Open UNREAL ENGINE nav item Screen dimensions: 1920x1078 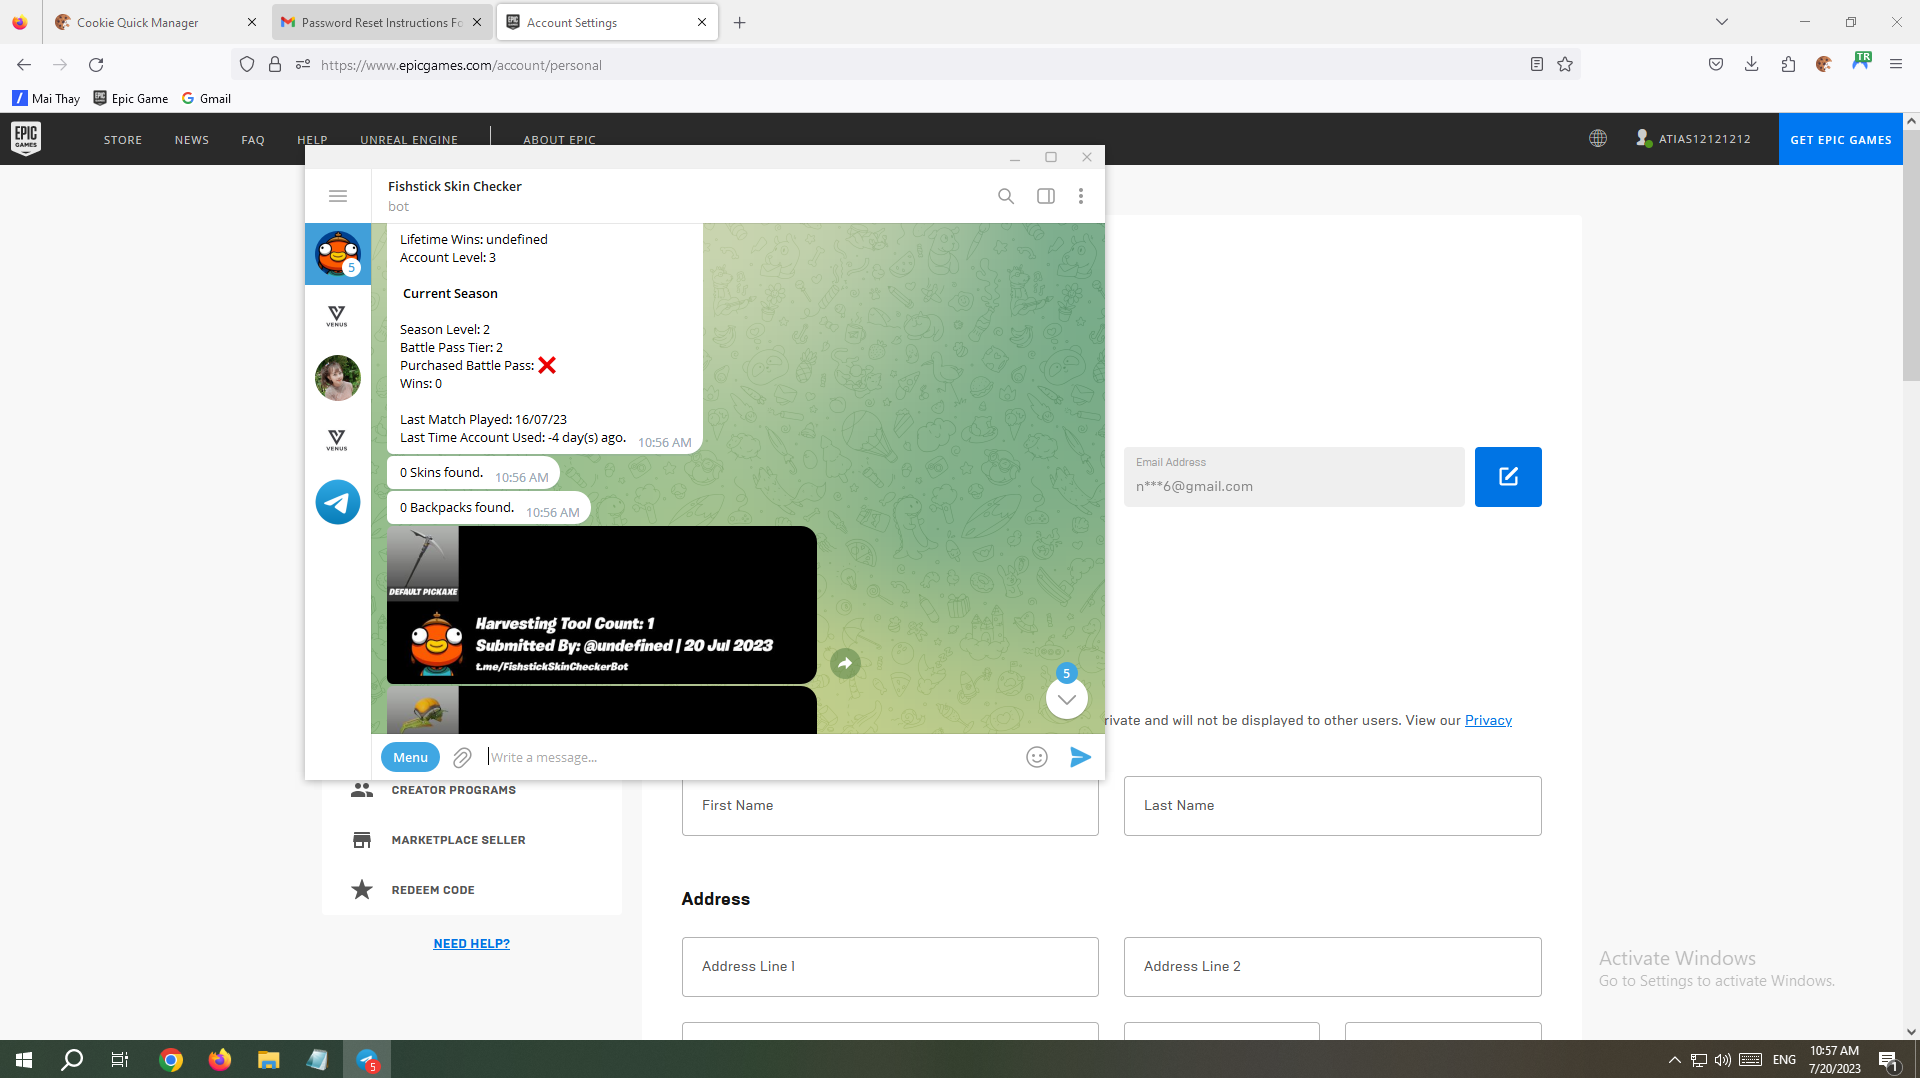click(x=409, y=140)
